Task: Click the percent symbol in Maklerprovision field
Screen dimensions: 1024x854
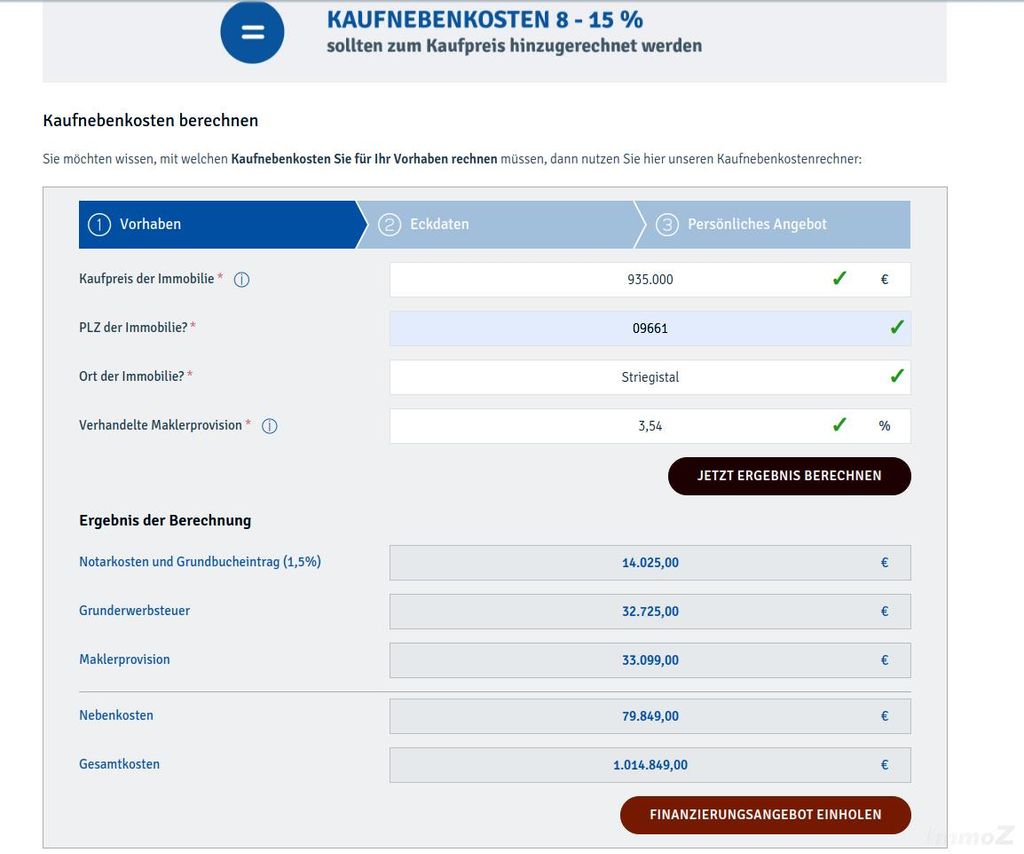Action: 885,426
